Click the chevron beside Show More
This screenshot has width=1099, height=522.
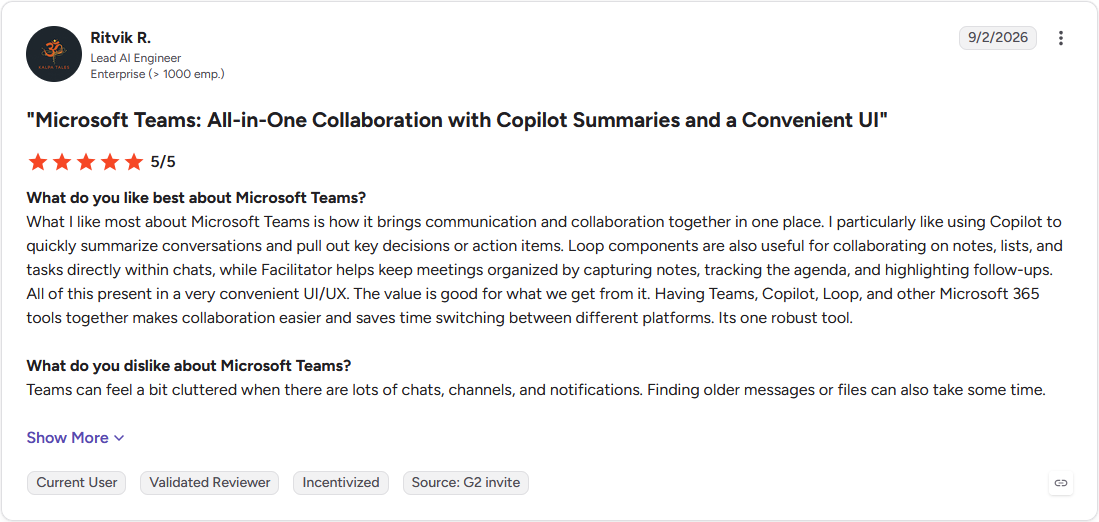click(x=119, y=439)
